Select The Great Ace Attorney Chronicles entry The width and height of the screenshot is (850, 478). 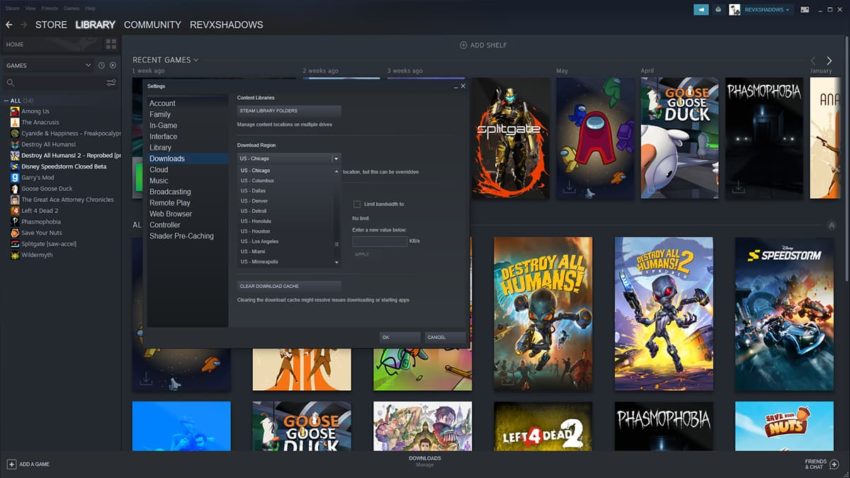(x=68, y=200)
